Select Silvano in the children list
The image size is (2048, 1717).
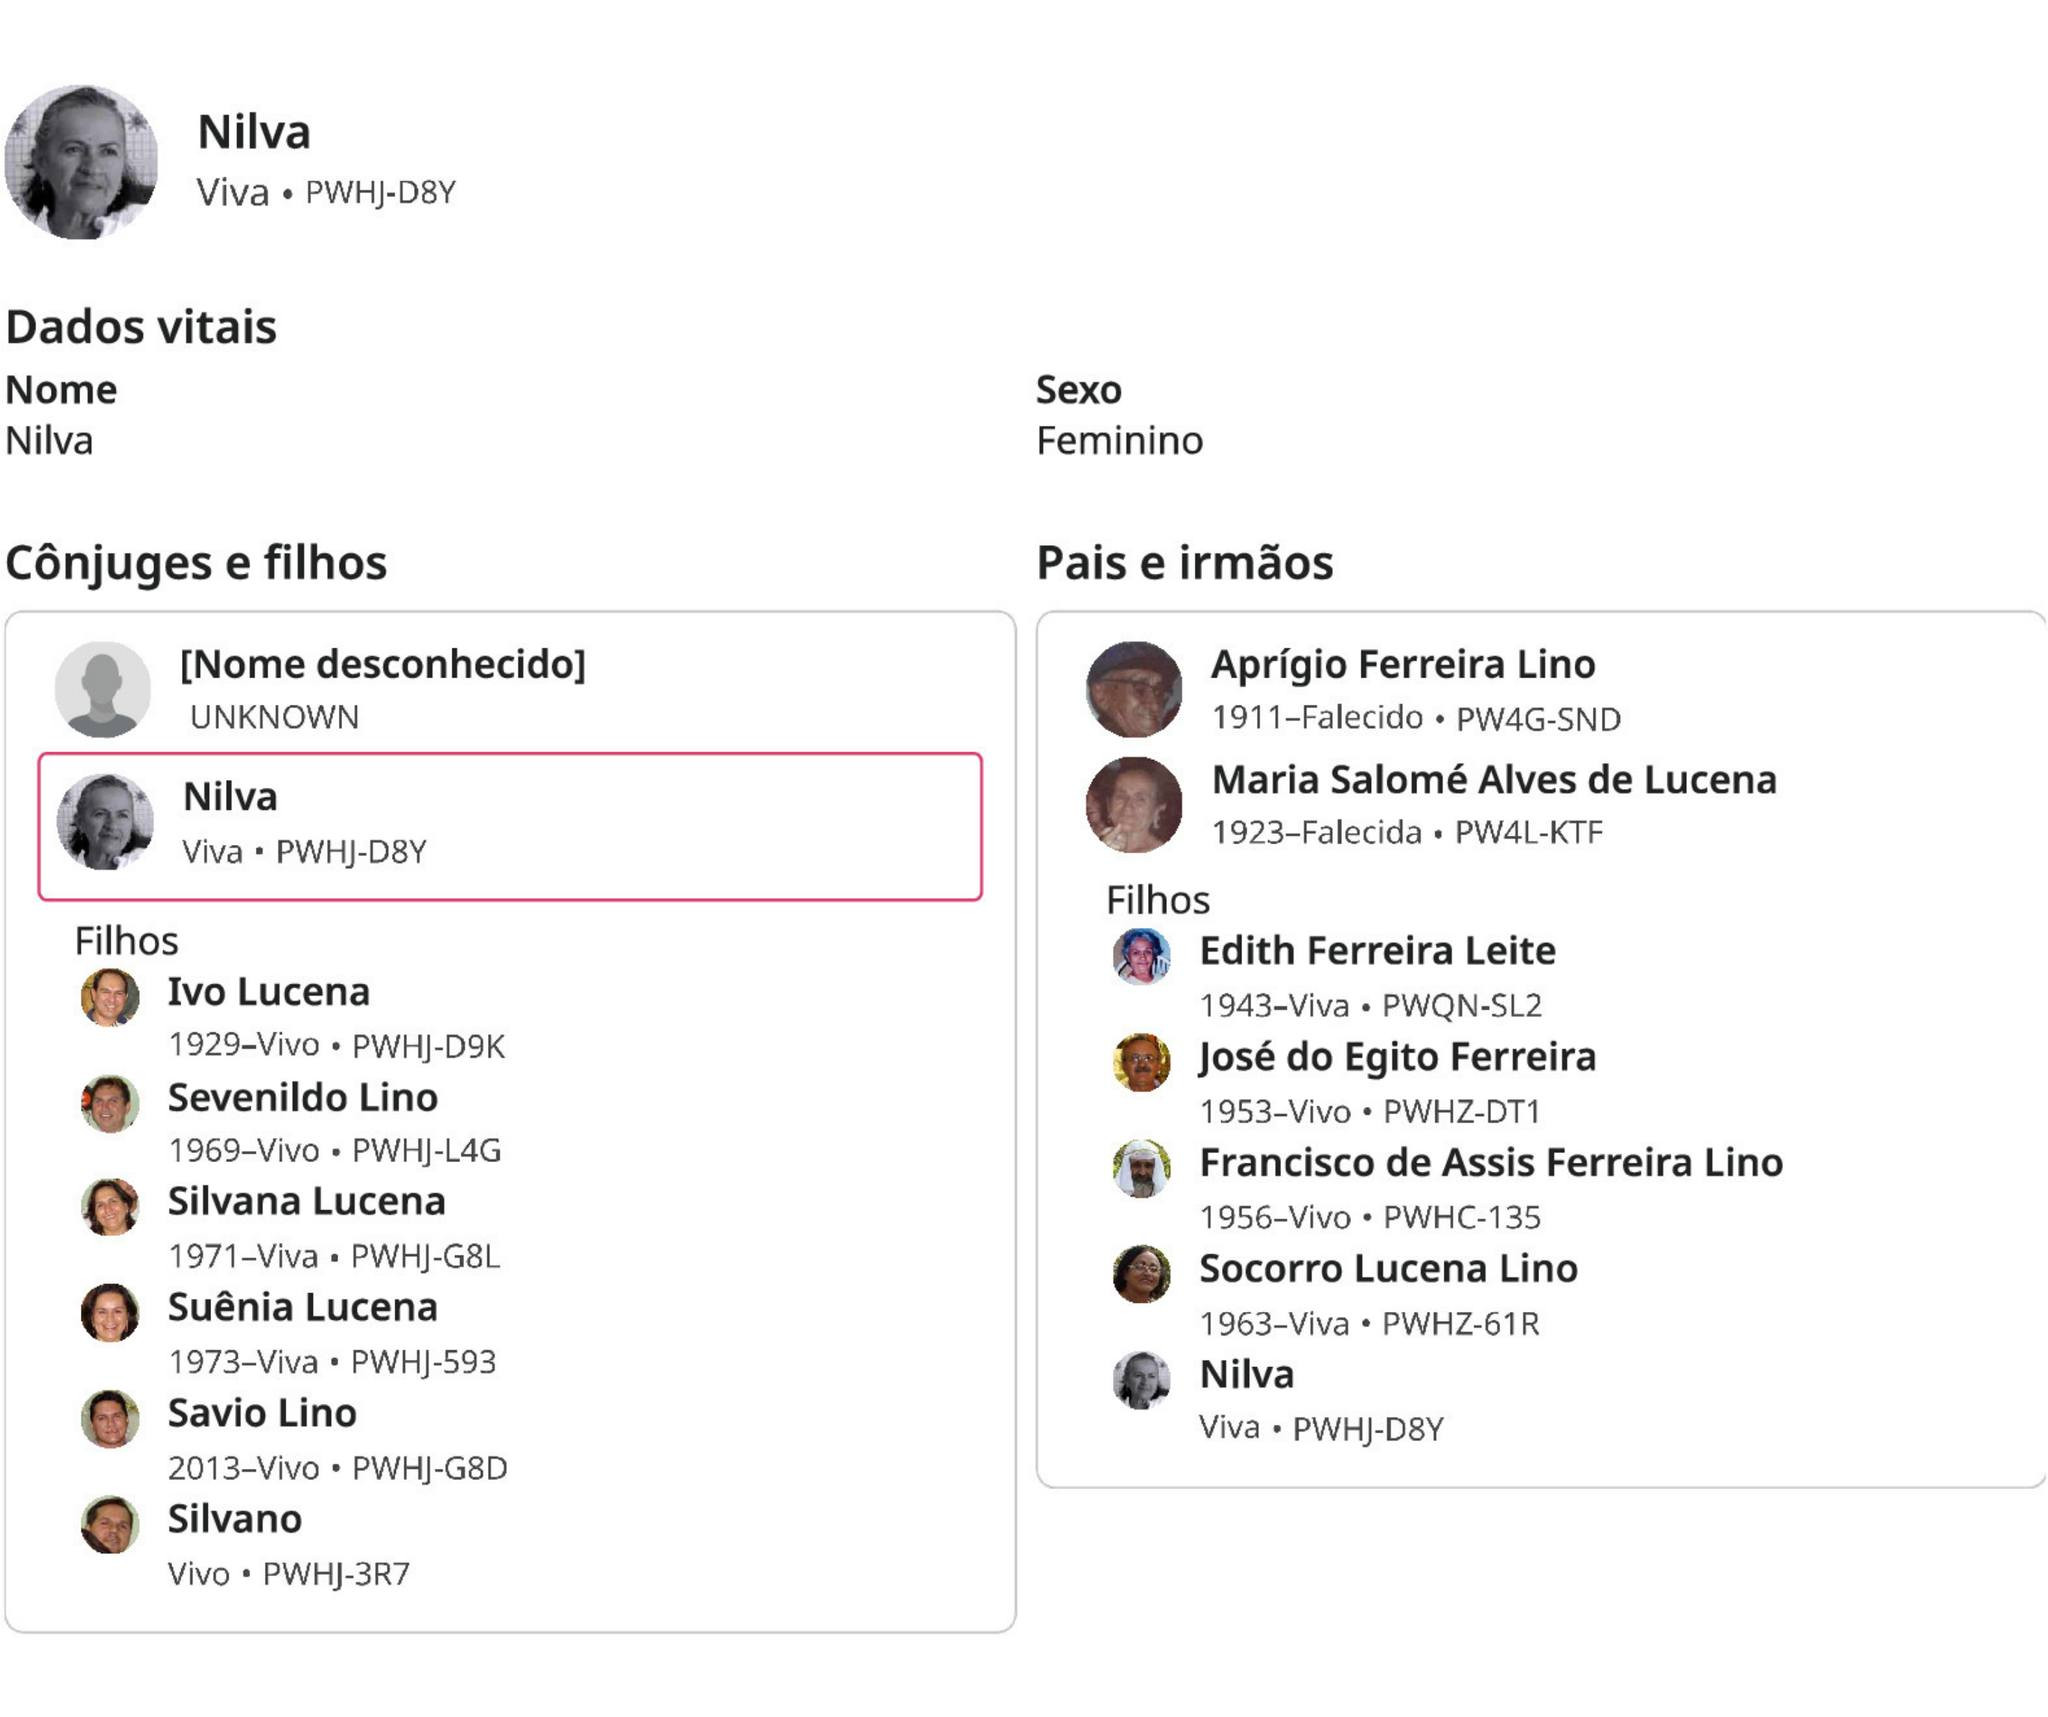[x=234, y=1519]
